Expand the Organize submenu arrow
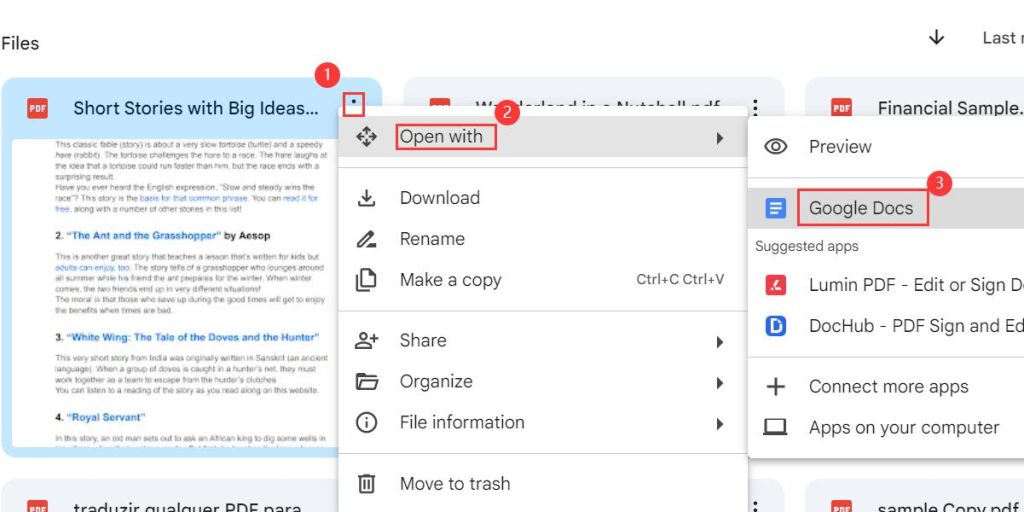 point(720,383)
